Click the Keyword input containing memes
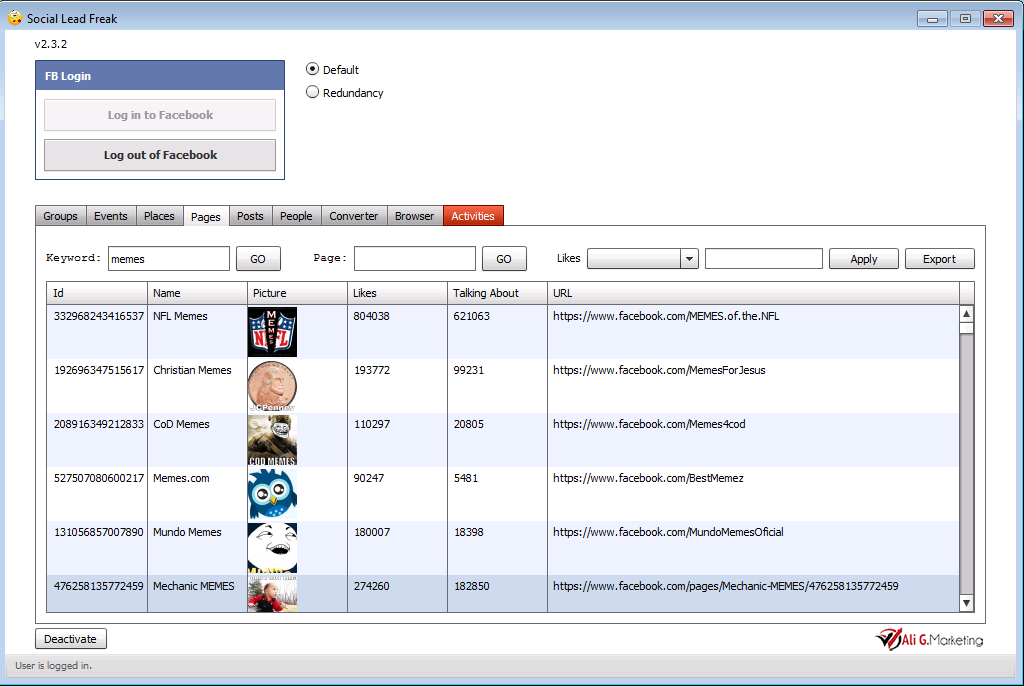The height and width of the screenshot is (687, 1024). point(168,259)
